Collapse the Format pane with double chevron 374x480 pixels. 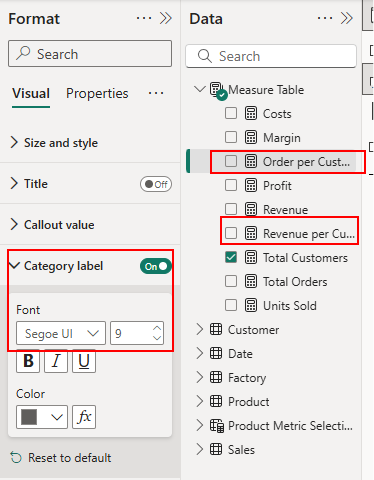pyautogui.click(x=166, y=18)
